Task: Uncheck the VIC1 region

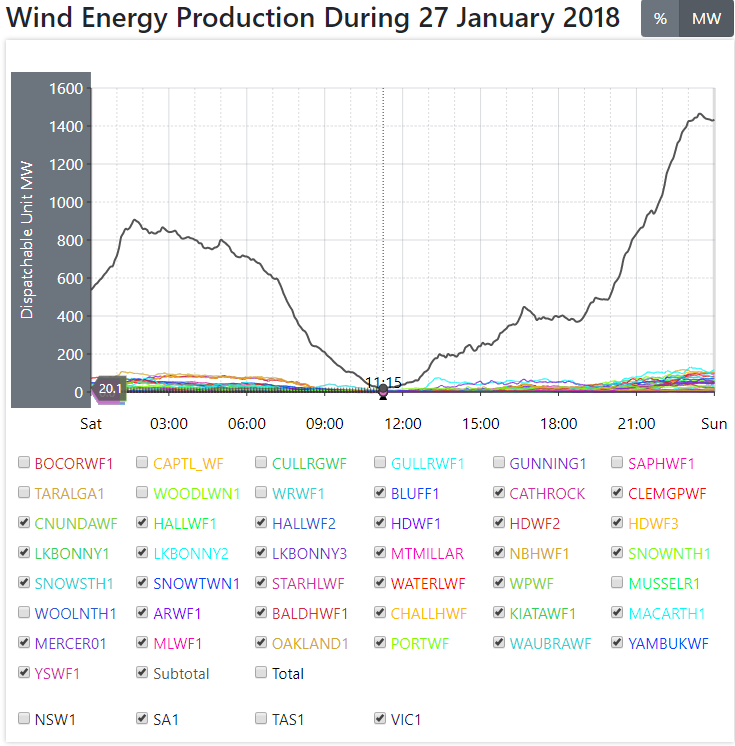Action: click(x=381, y=718)
